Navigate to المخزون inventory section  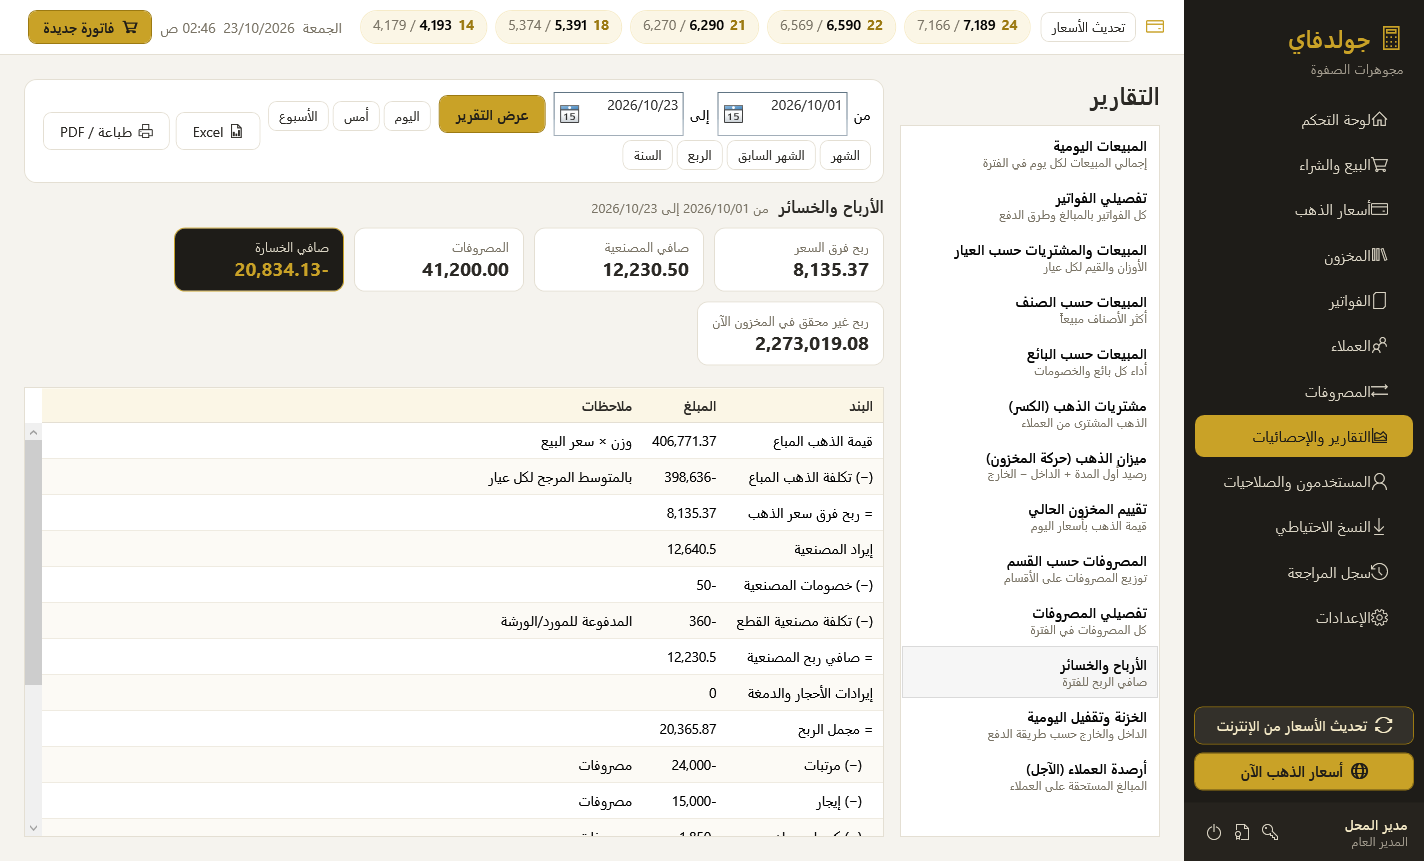click(1304, 256)
